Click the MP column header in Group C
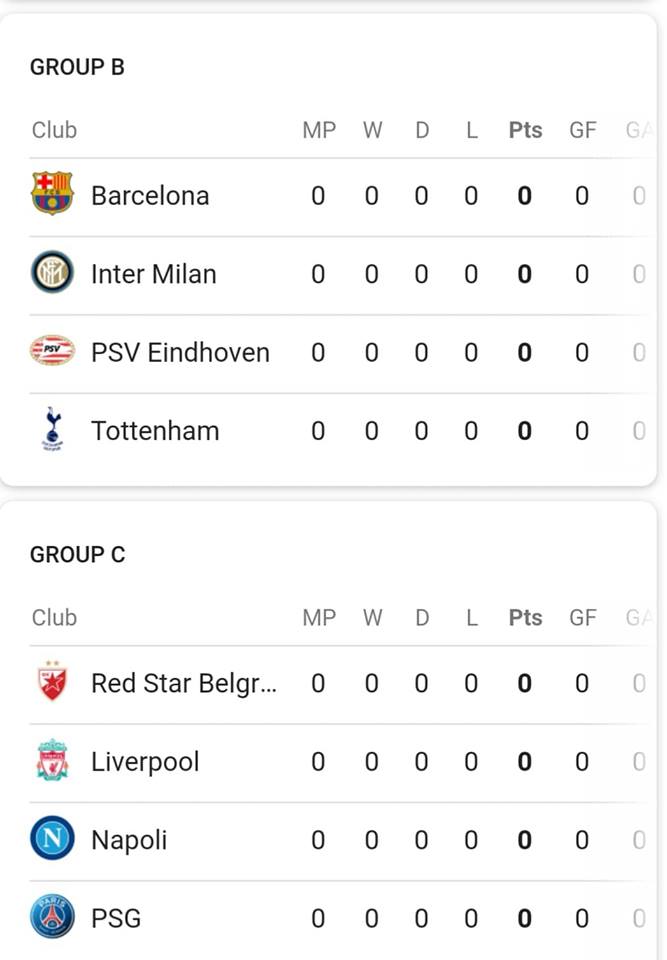This screenshot has width=667, height=960. 319,618
